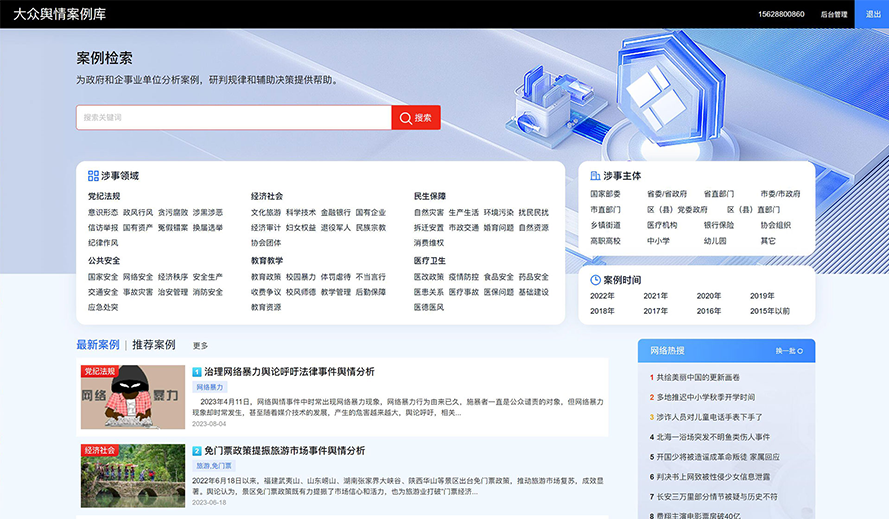This screenshot has width=889, height=519.
Task: Open 后台管理 in the top bar
Action: pyautogui.click(x=833, y=15)
